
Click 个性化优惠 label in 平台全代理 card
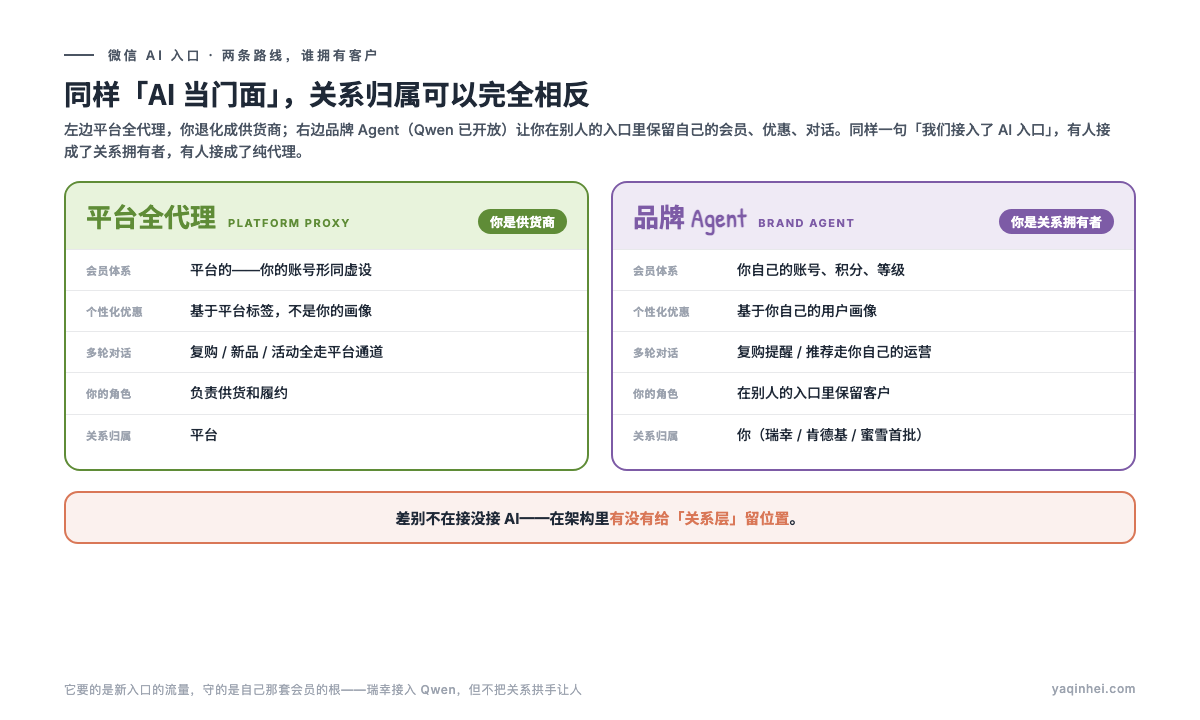114,312
